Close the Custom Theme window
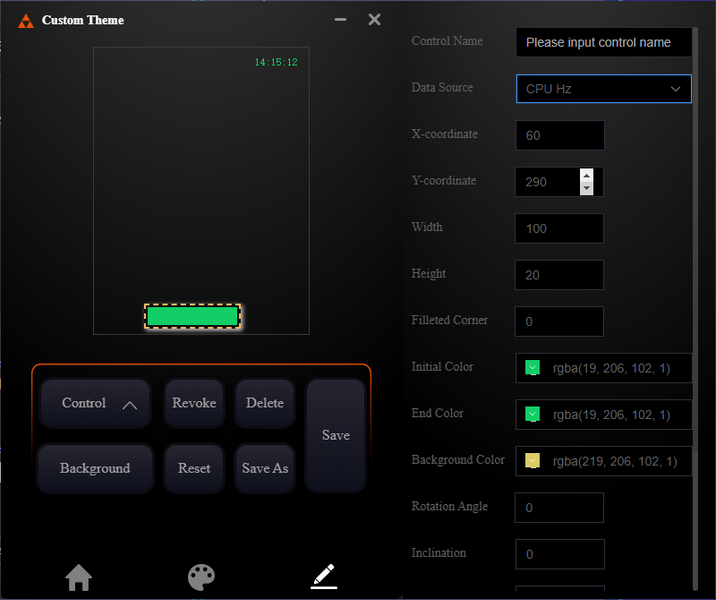Viewport: 716px width, 600px height. (374, 20)
